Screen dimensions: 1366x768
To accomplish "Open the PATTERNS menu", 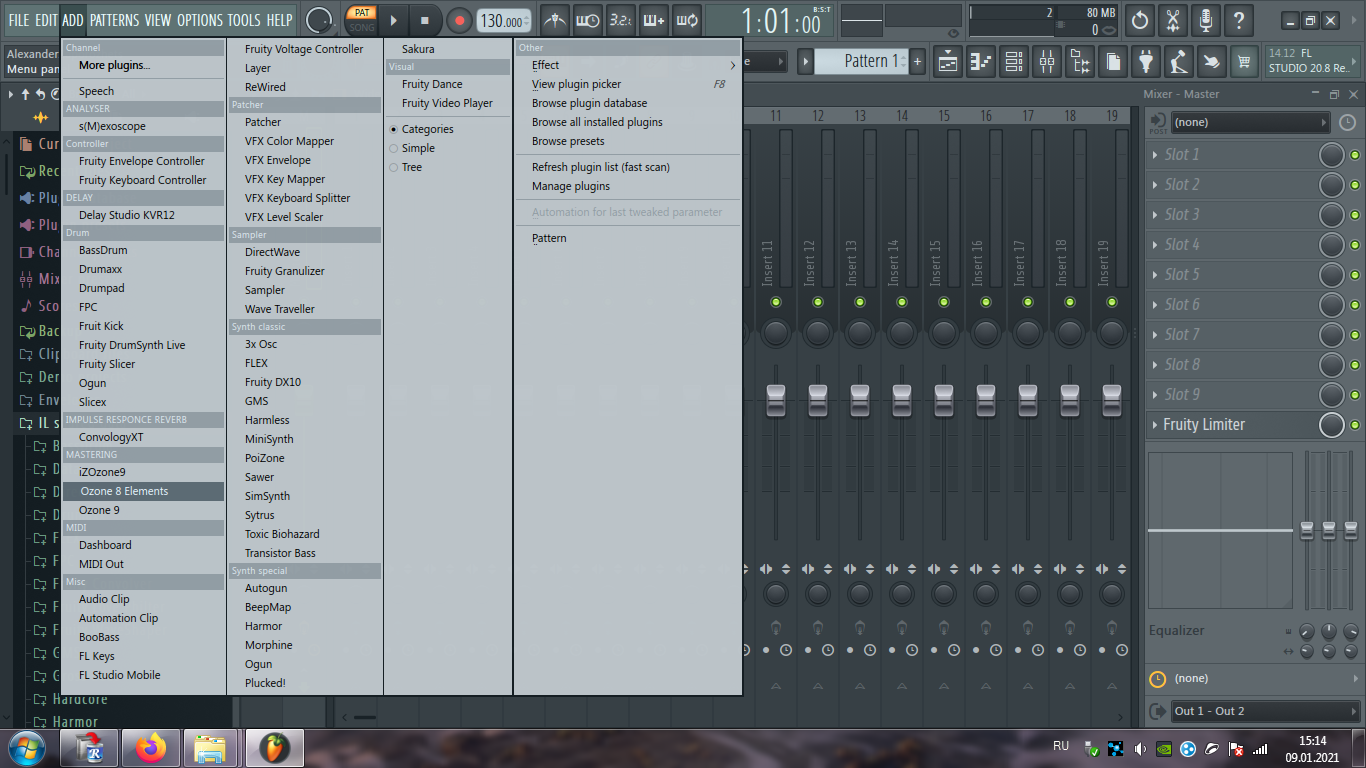I will (x=114, y=20).
